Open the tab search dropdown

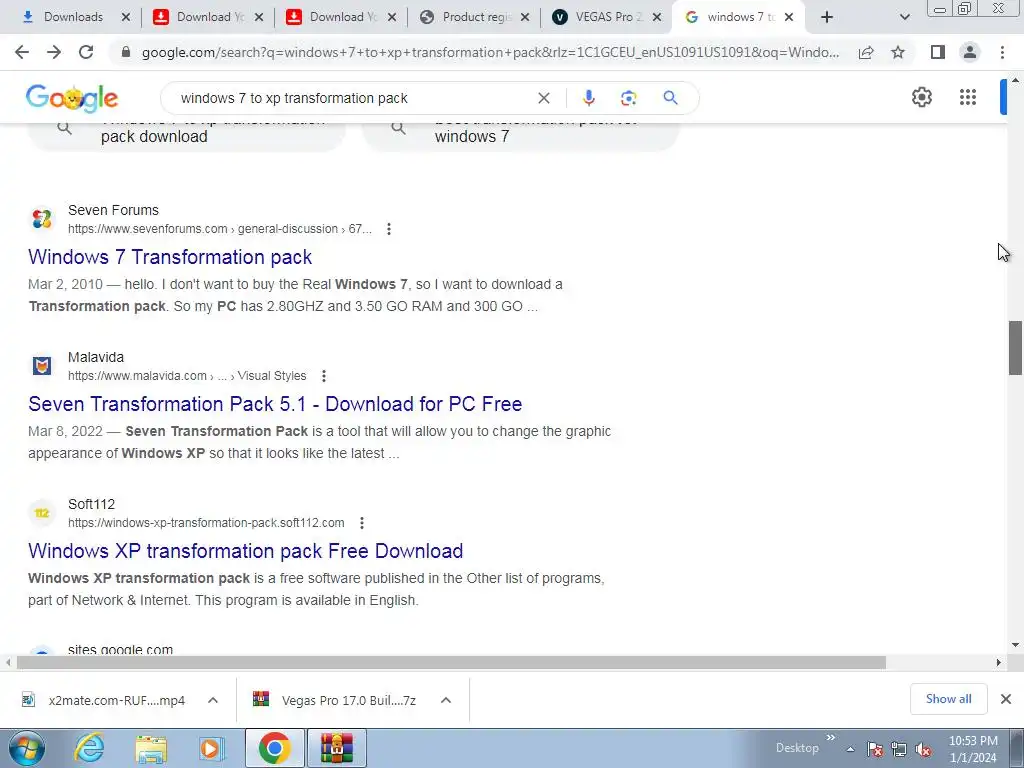pos(904,17)
